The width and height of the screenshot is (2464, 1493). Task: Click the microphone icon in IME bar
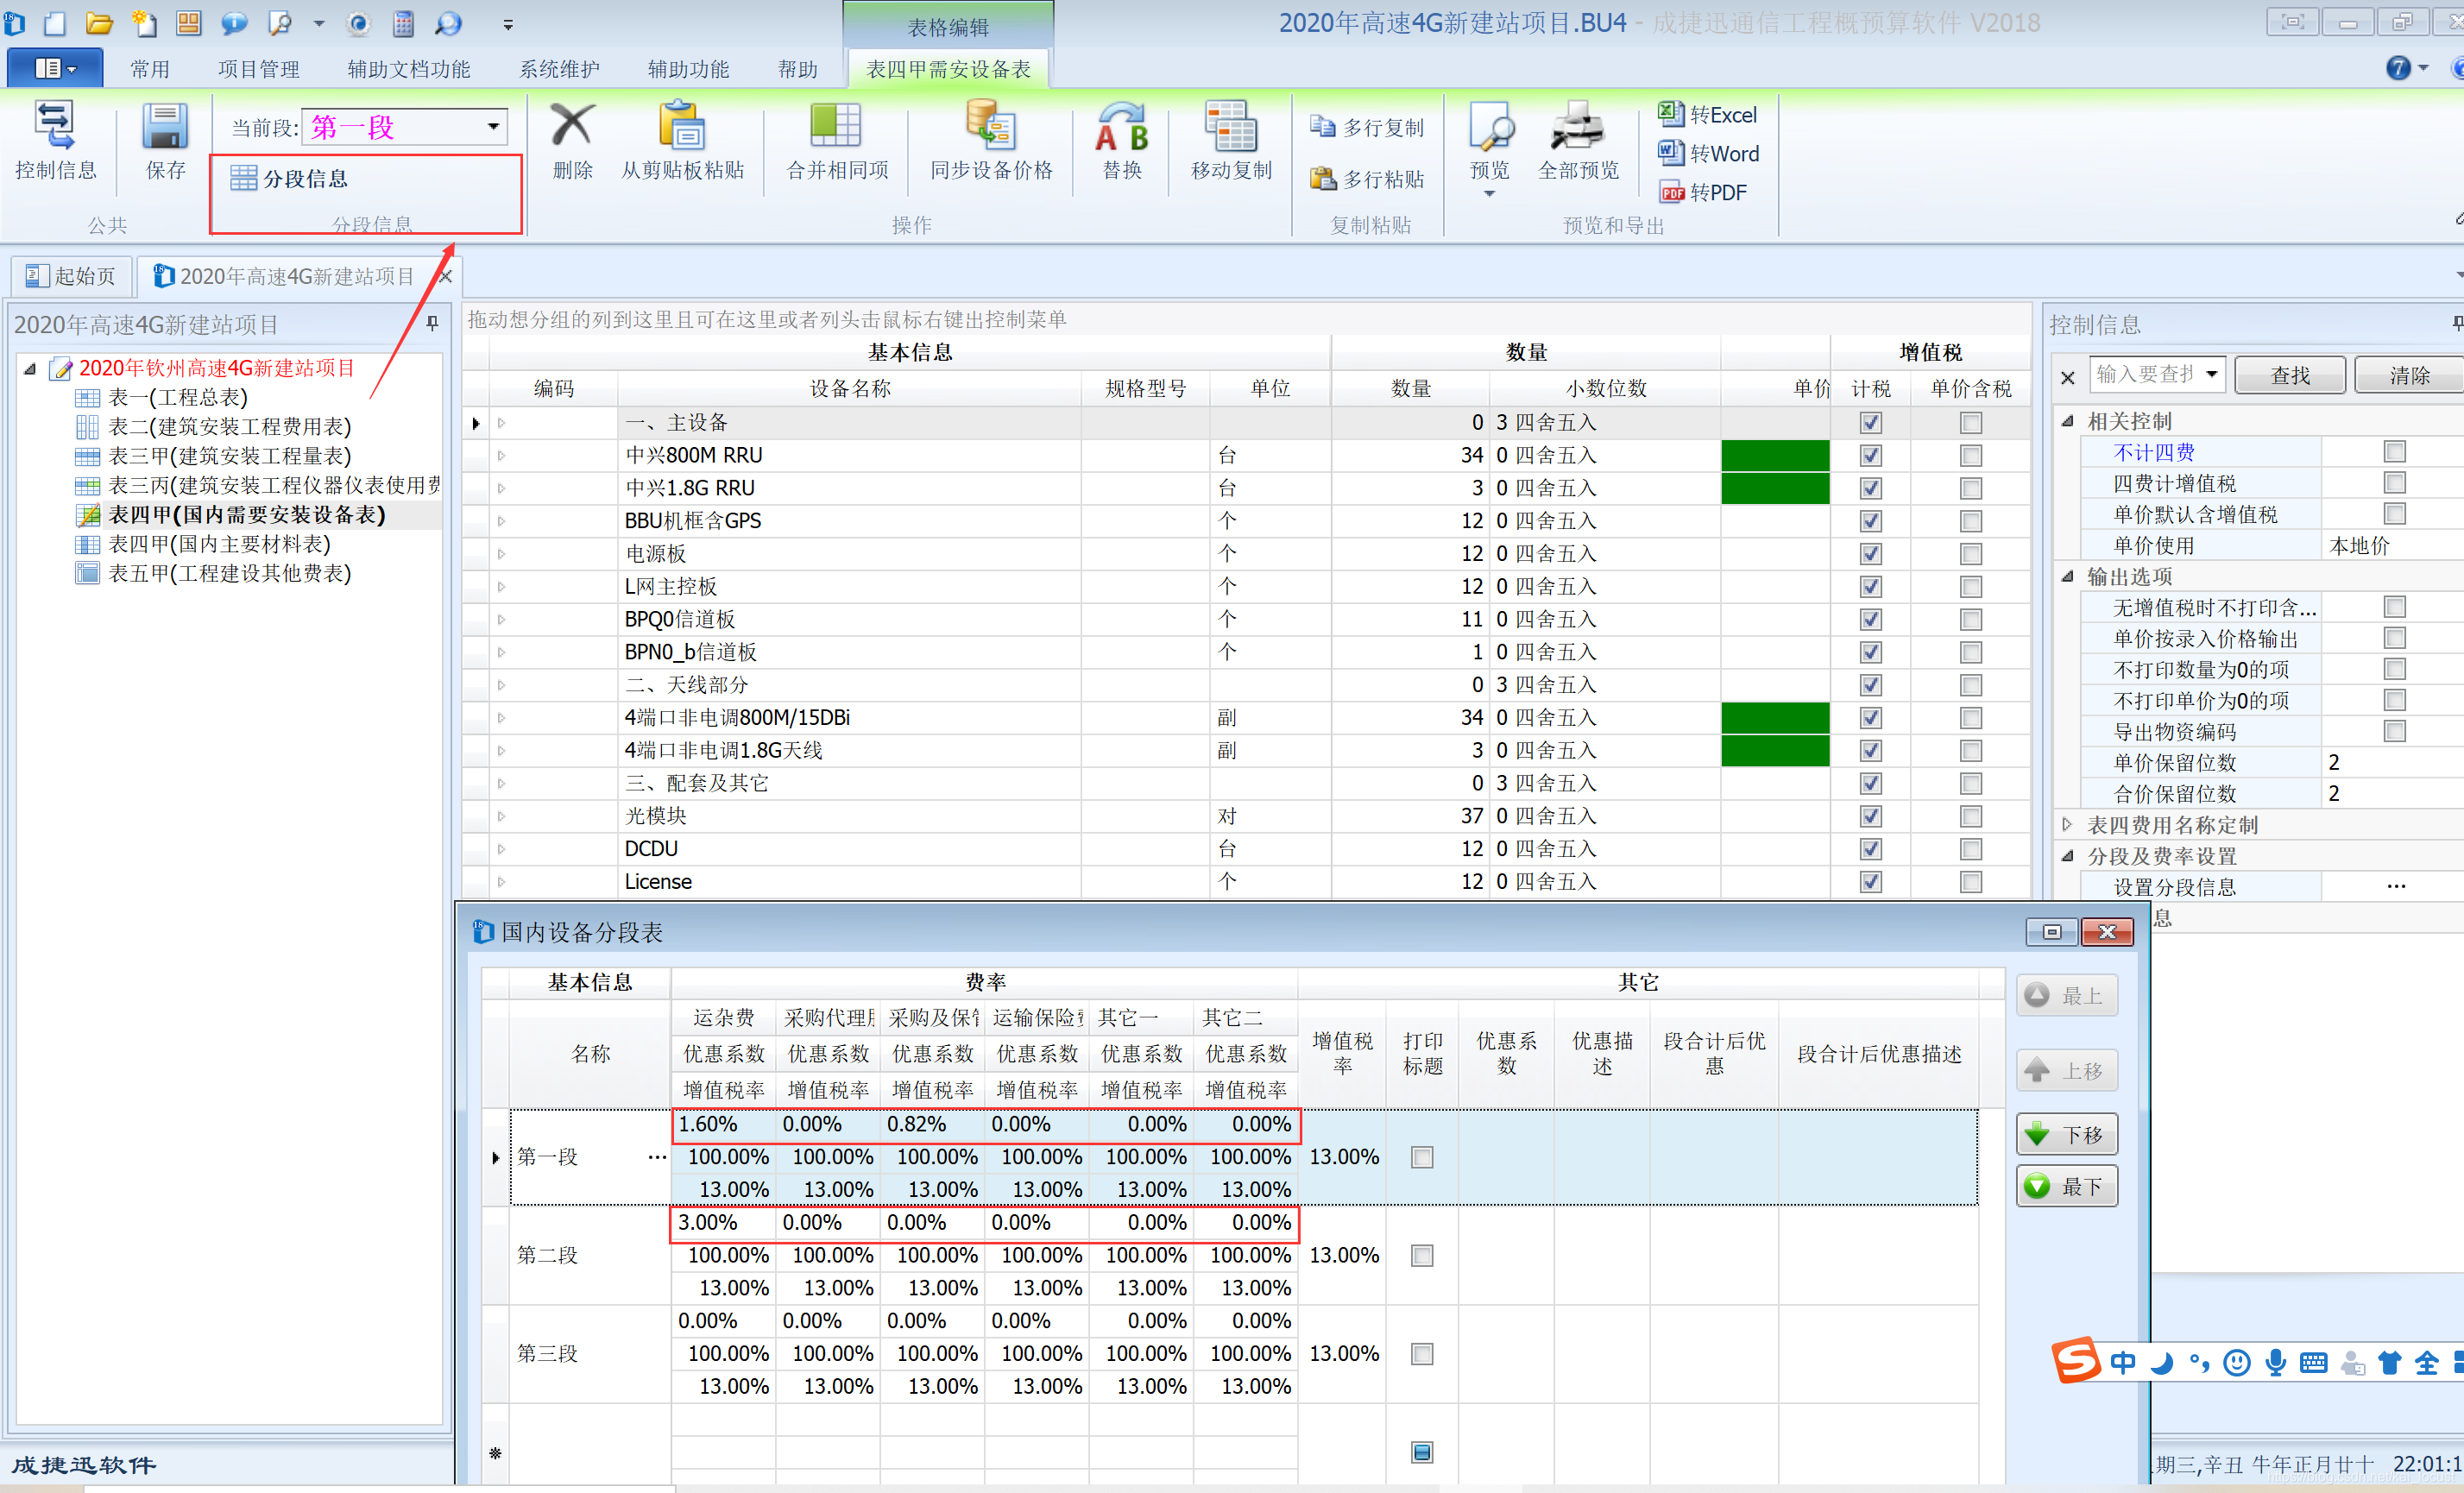[x=2275, y=1362]
